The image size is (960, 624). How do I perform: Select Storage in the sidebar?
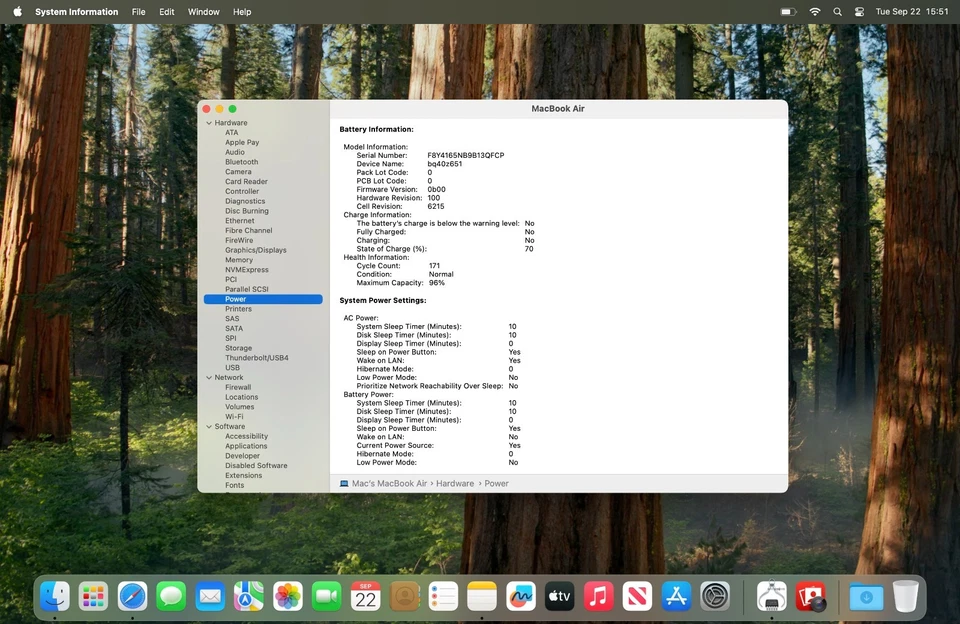pyautogui.click(x=238, y=348)
